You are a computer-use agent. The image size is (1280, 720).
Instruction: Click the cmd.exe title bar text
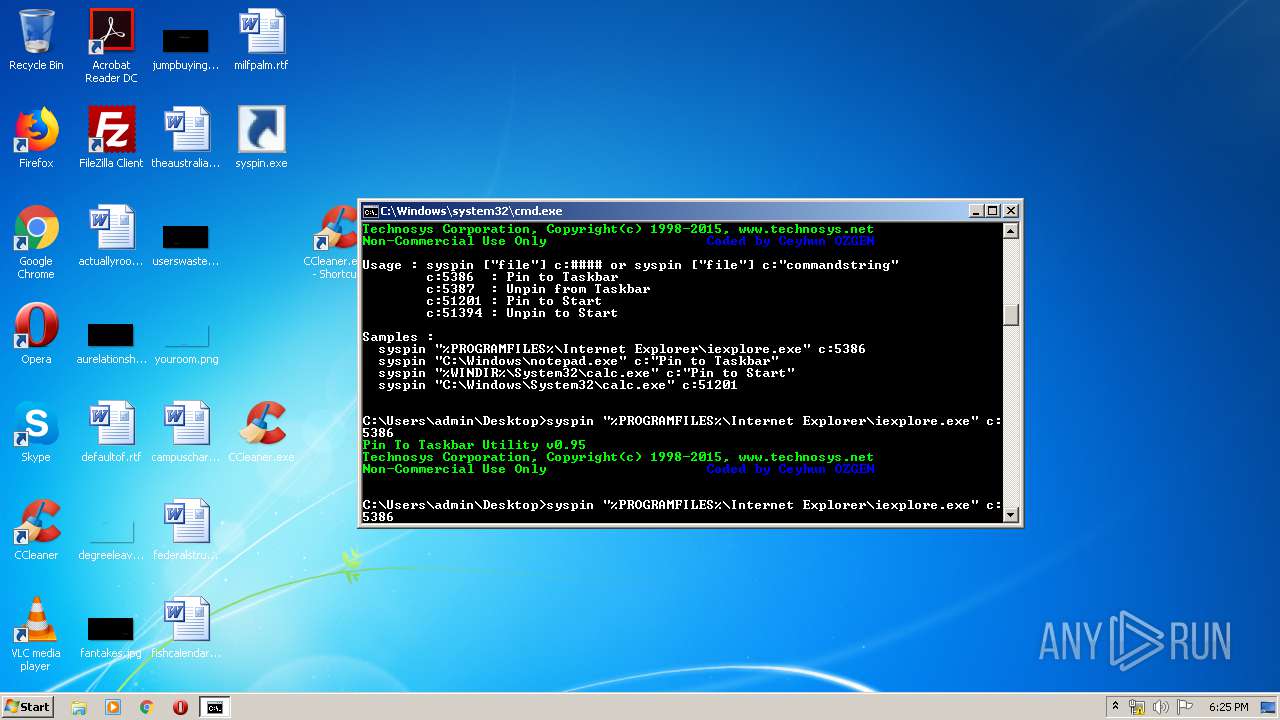pos(471,211)
